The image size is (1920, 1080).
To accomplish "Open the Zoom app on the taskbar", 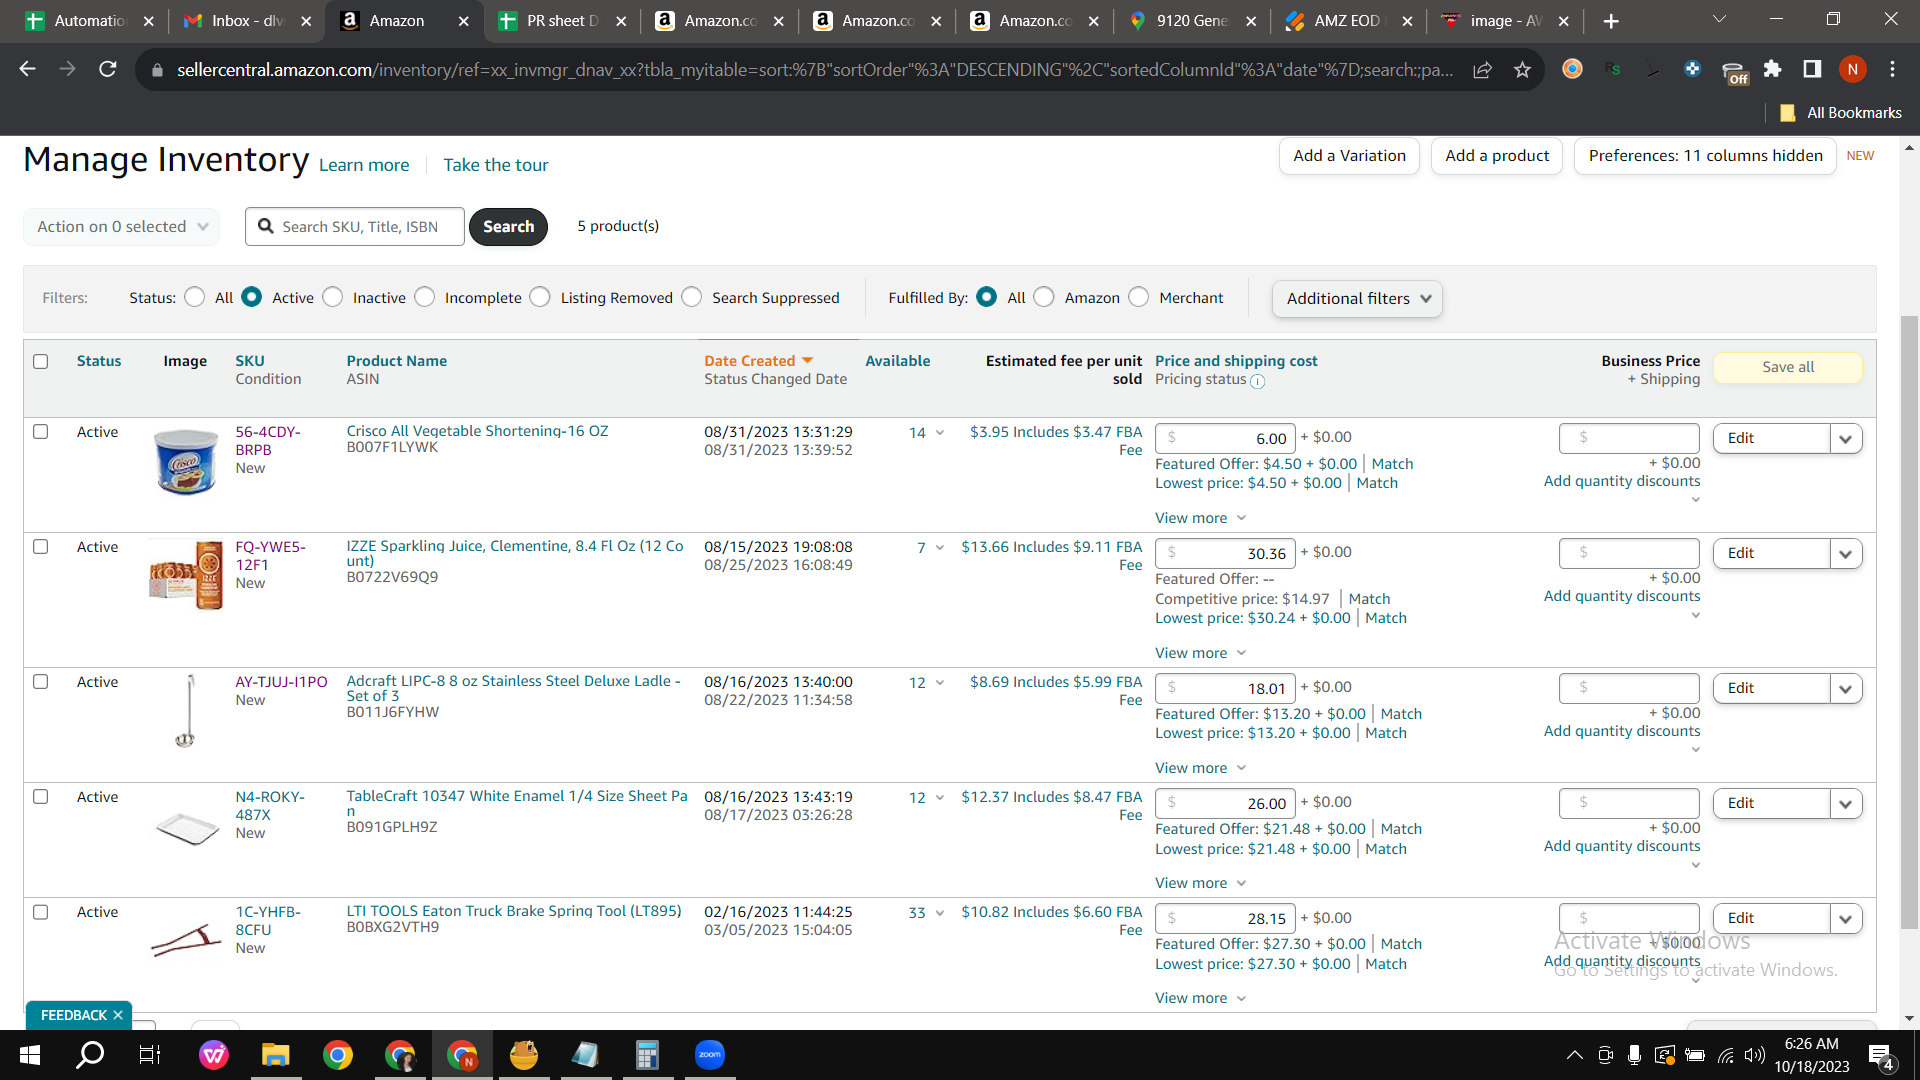I will 709,1055.
